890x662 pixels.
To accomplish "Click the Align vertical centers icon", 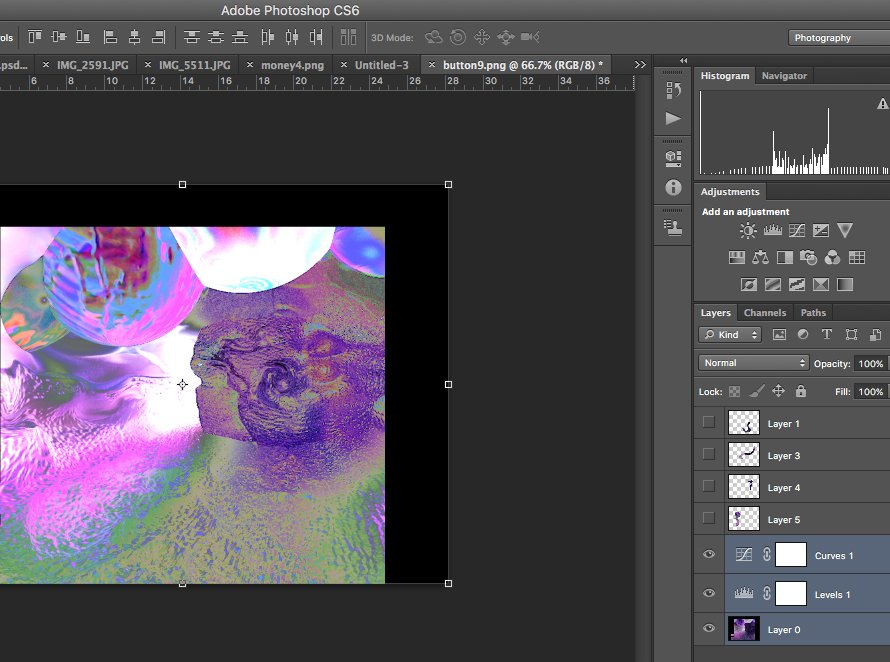I will point(58,37).
